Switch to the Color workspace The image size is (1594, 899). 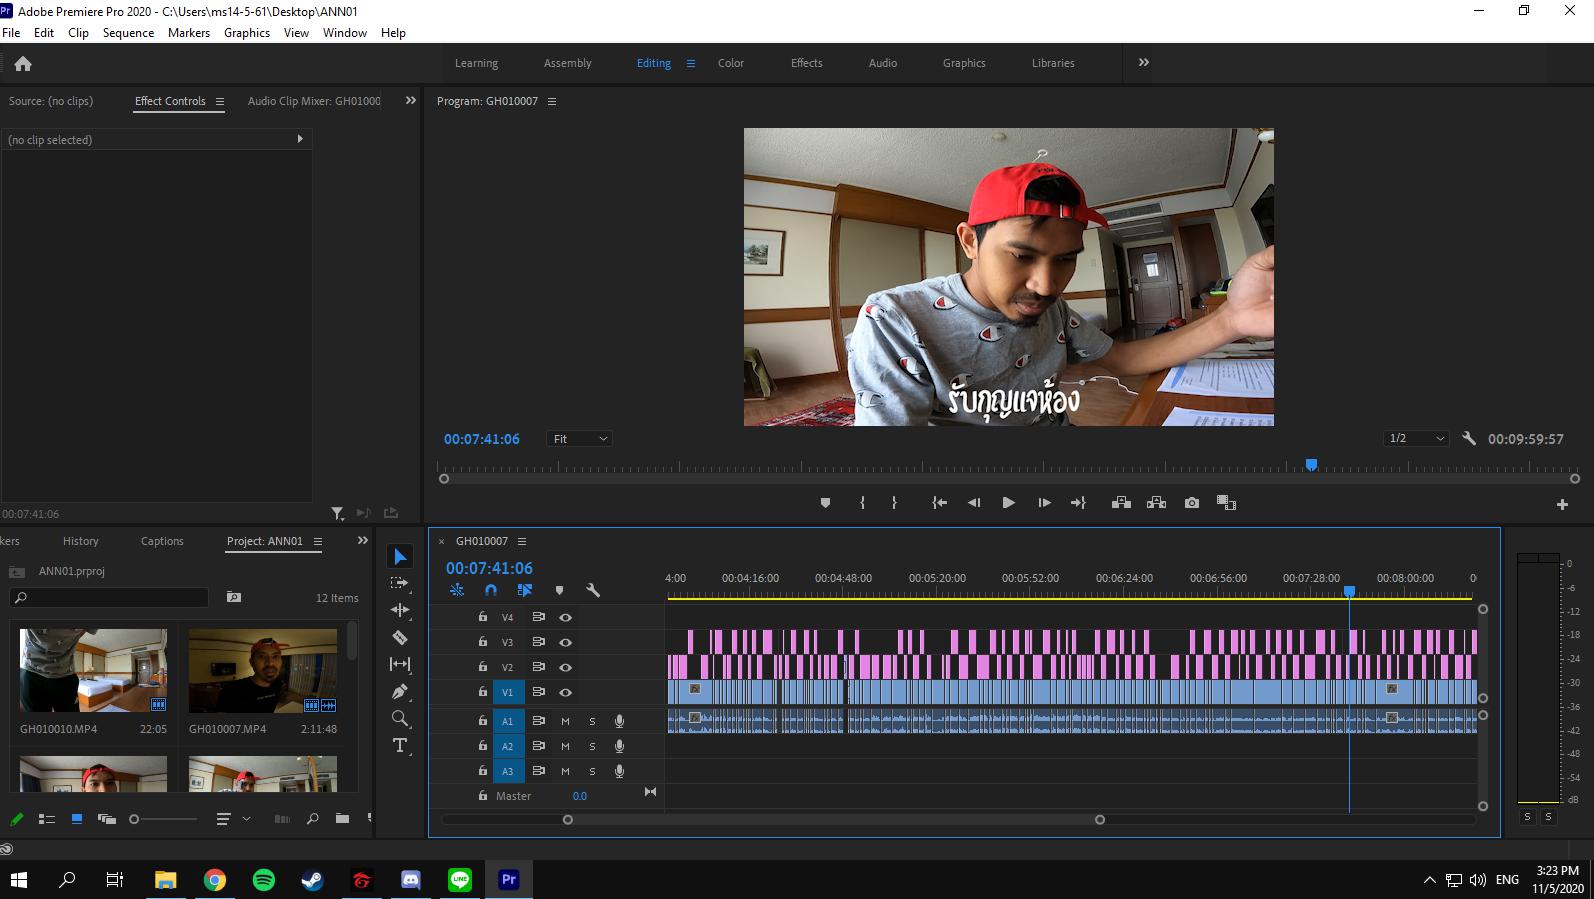731,63
